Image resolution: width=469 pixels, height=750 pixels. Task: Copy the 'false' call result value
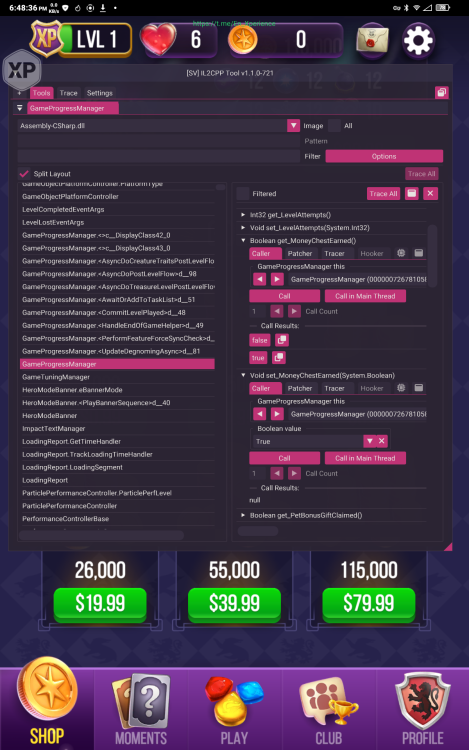coord(282,340)
